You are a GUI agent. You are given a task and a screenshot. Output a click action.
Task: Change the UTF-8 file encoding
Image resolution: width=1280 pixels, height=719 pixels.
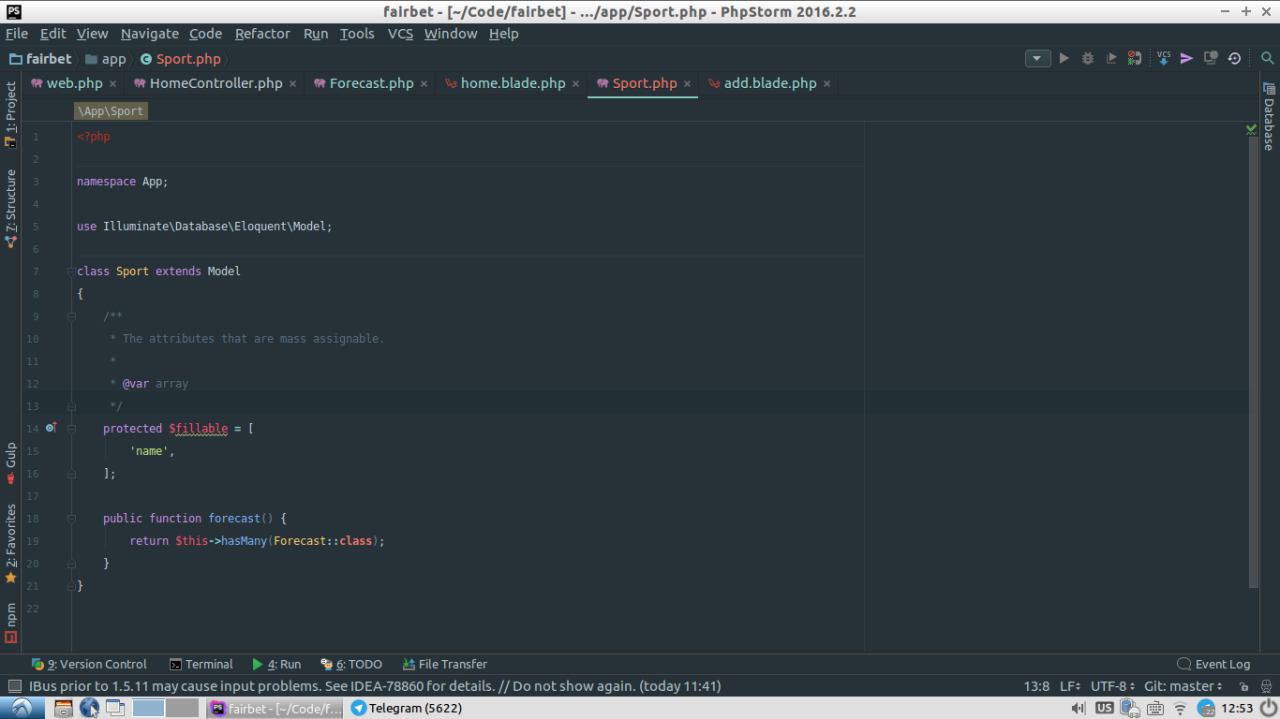1112,686
